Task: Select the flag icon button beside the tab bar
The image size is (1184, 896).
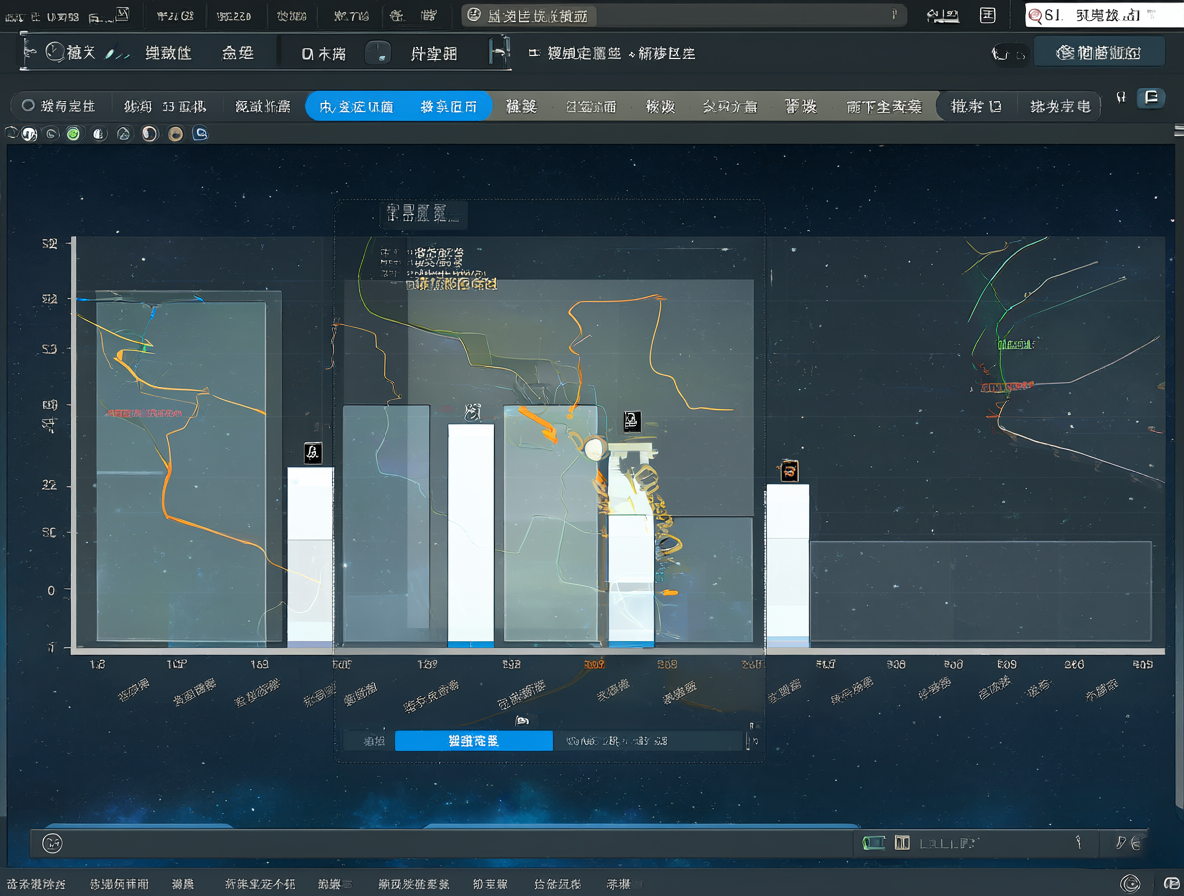Action: tap(1152, 97)
